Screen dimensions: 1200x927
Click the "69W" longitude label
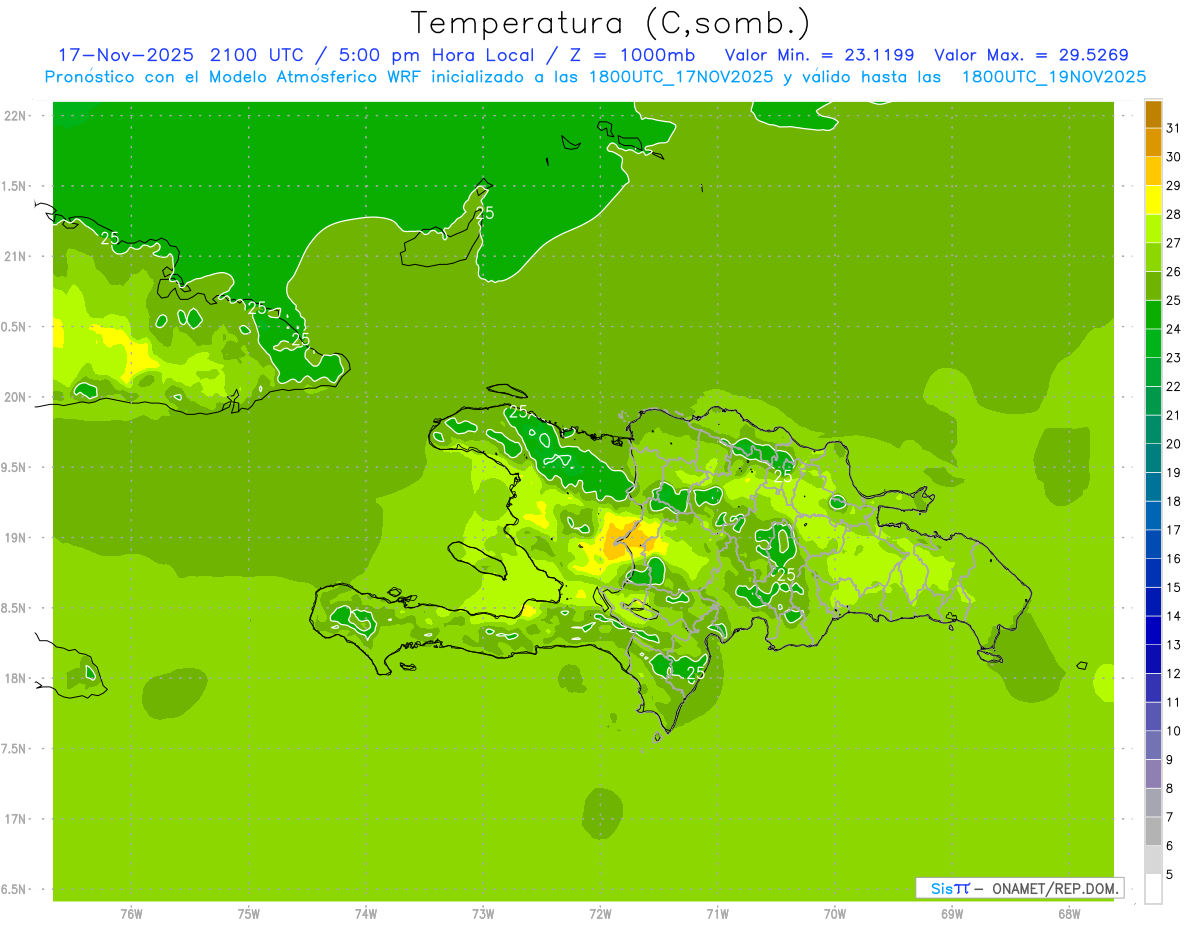point(952,913)
